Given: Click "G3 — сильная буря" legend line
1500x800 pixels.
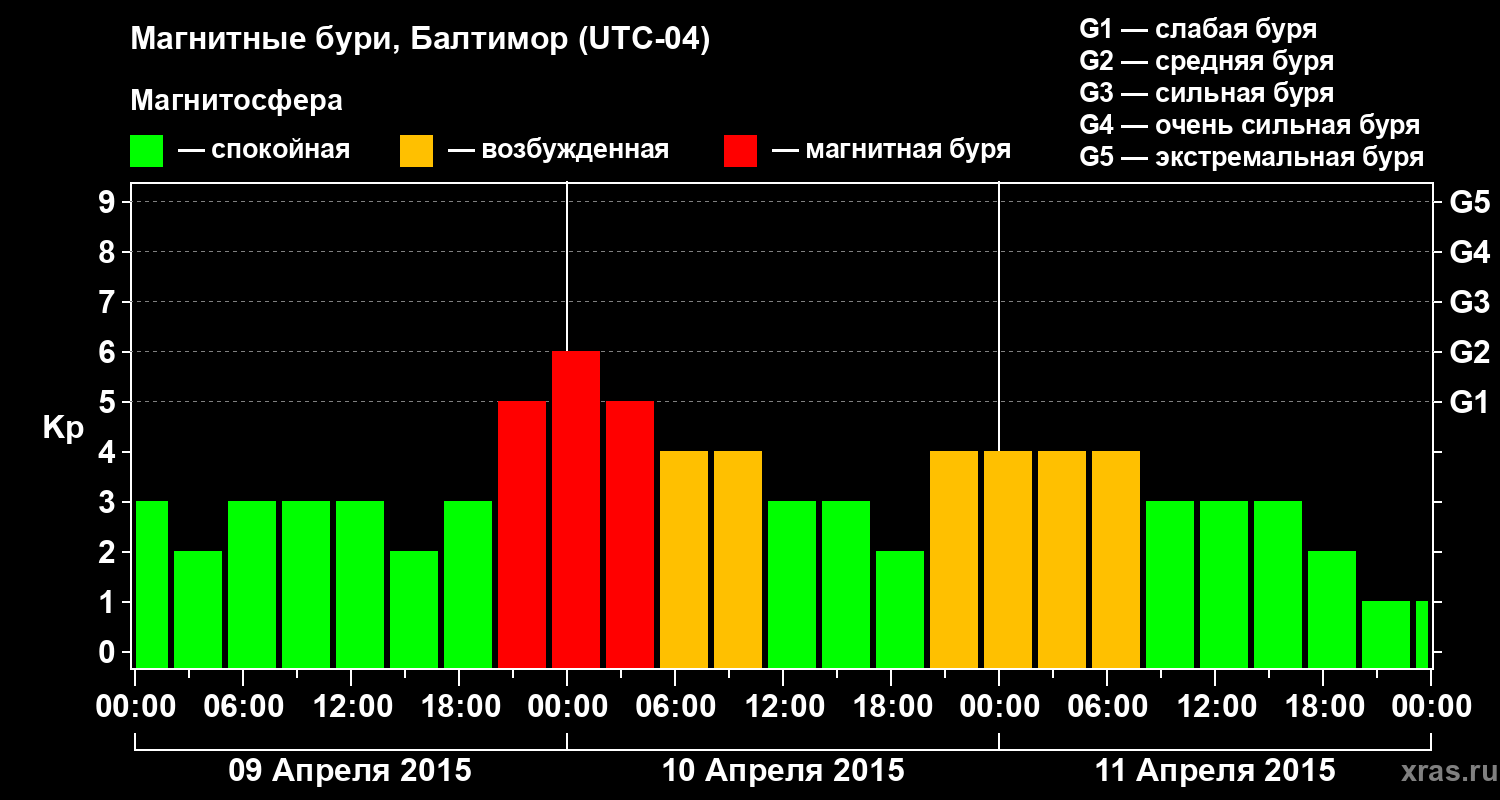Looking at the screenshot, I should (x=1207, y=93).
